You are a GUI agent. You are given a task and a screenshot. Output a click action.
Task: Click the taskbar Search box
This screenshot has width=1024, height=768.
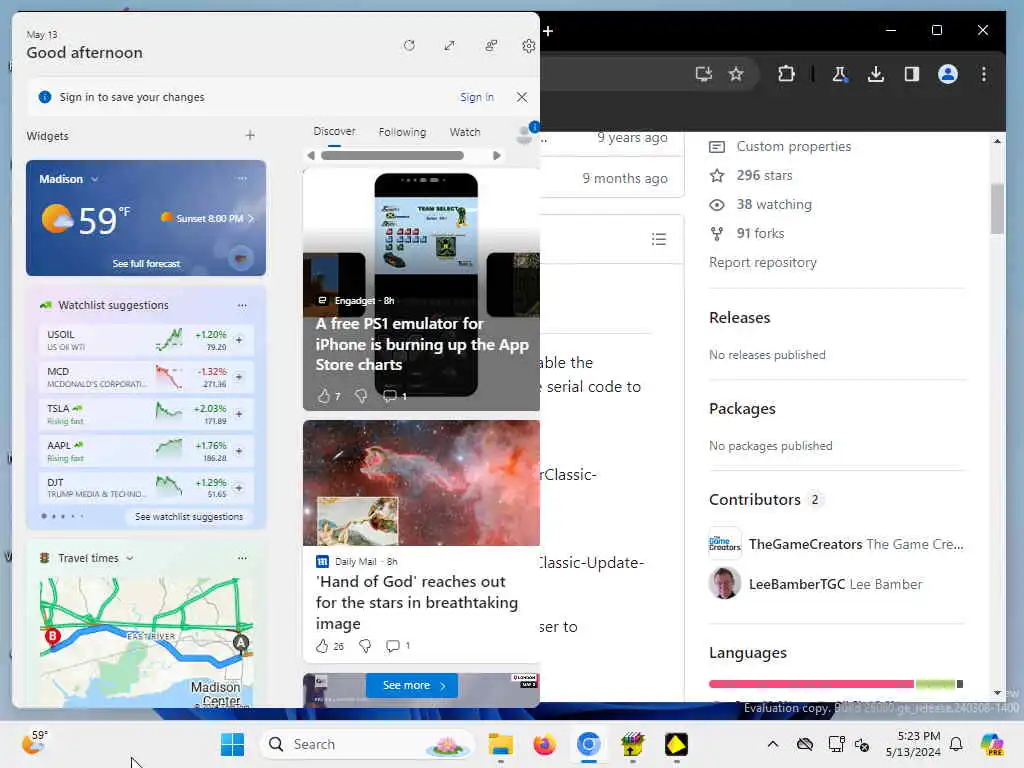[368, 744]
